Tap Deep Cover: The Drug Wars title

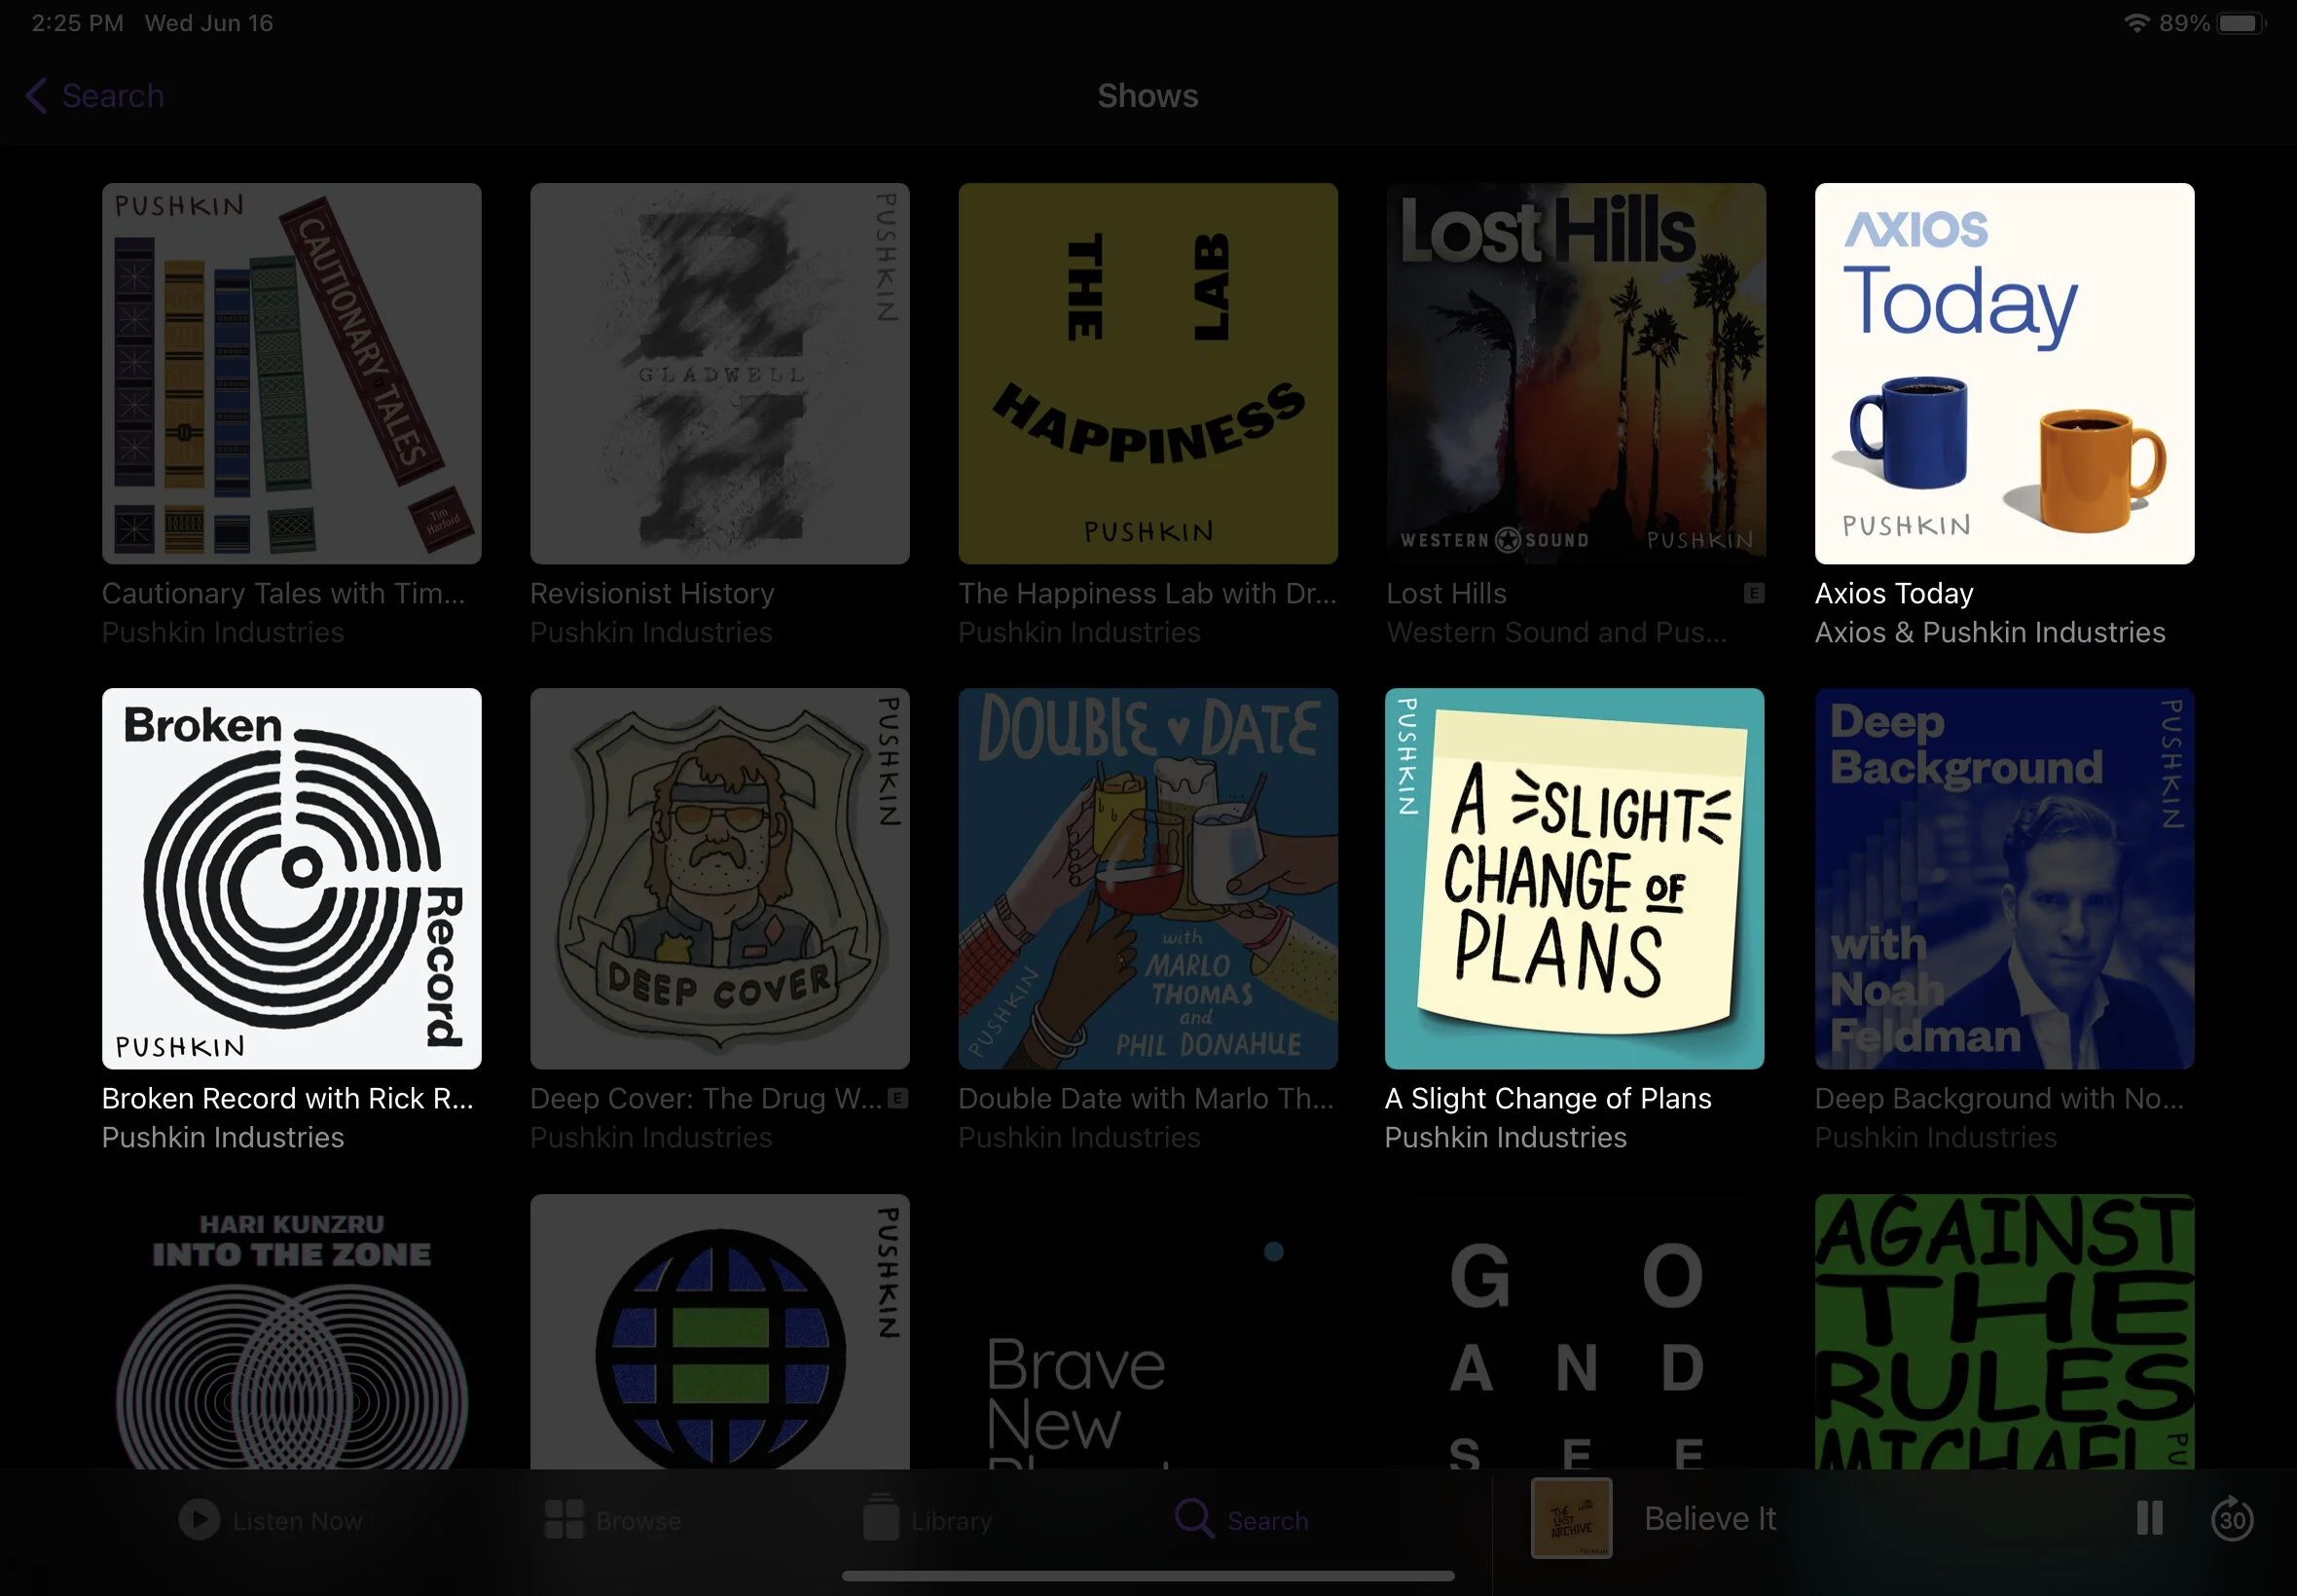coord(705,1099)
